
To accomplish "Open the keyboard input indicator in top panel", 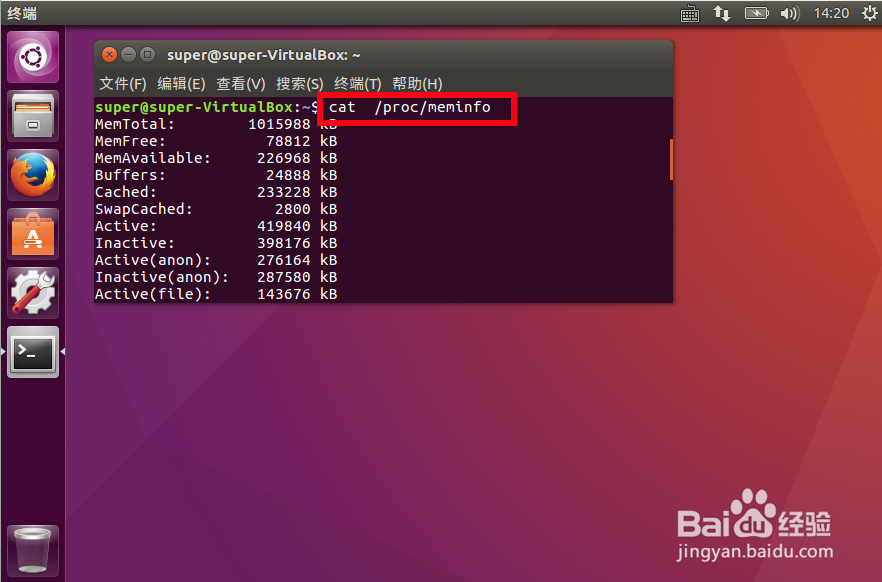I will click(690, 13).
